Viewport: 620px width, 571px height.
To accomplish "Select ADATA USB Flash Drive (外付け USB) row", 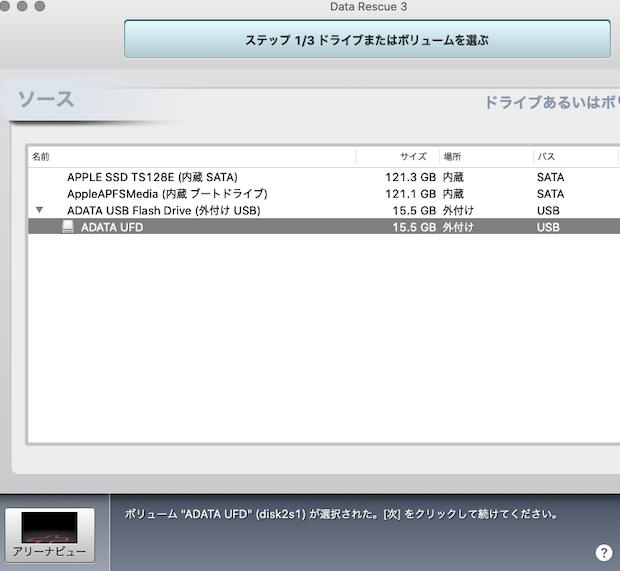I will (x=324, y=210).
